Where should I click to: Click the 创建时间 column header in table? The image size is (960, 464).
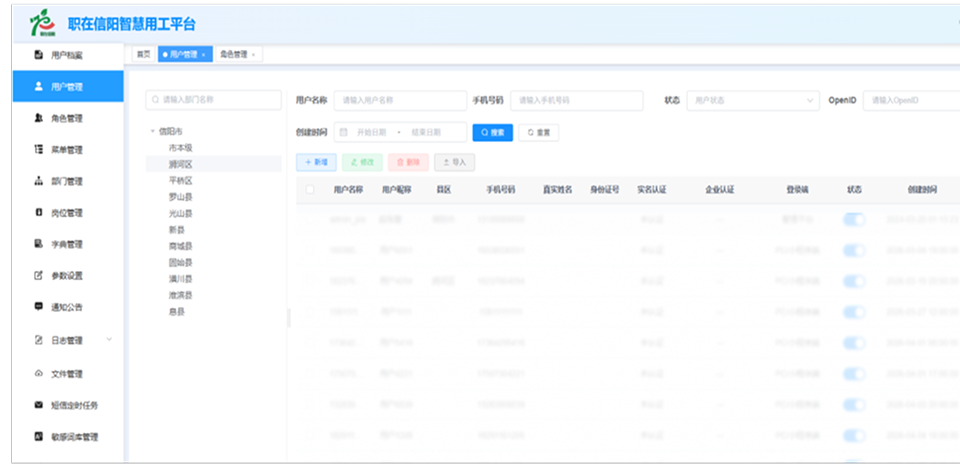pyautogui.click(x=922, y=190)
